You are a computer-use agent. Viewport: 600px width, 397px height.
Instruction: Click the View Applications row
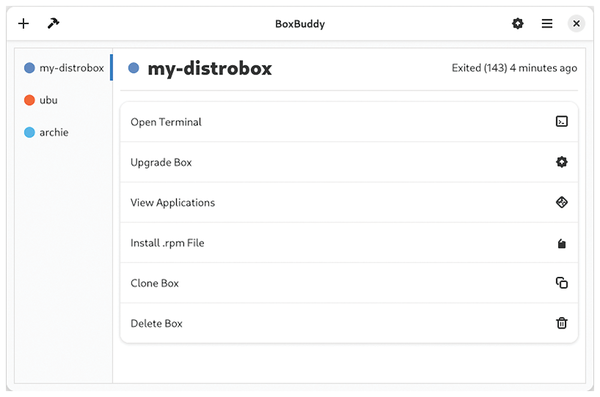pyautogui.click(x=349, y=203)
